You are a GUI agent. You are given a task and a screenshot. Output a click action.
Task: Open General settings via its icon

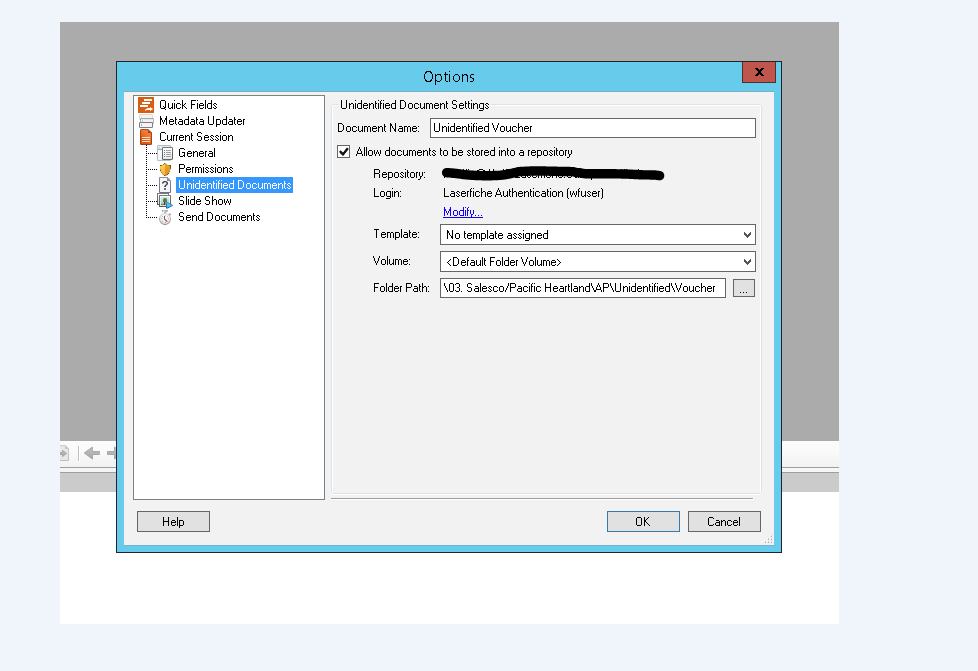(166, 153)
